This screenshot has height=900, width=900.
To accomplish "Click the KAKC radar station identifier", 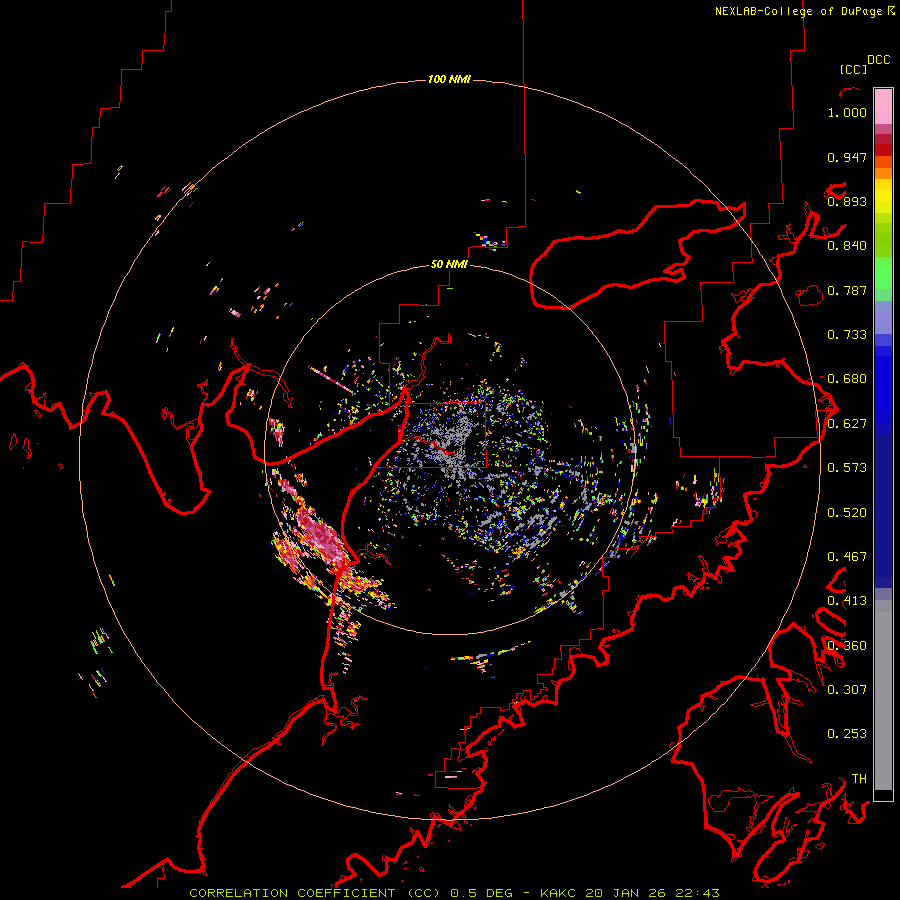I will point(559,893).
